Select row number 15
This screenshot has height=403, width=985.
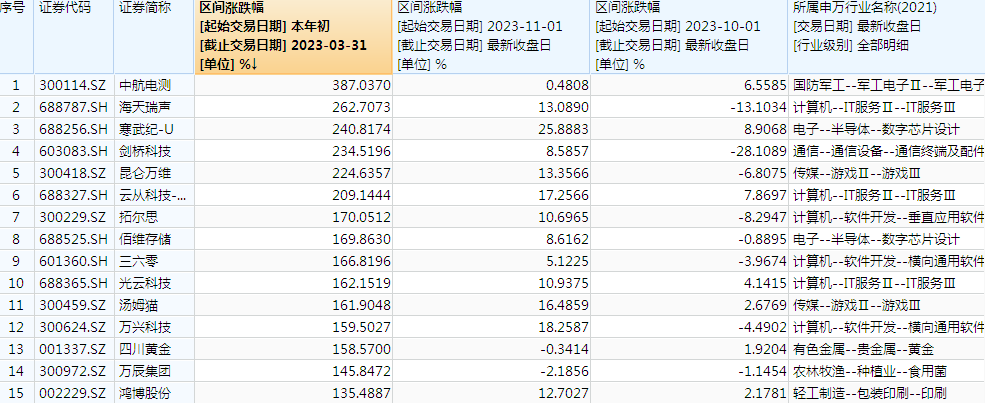tap(16, 394)
